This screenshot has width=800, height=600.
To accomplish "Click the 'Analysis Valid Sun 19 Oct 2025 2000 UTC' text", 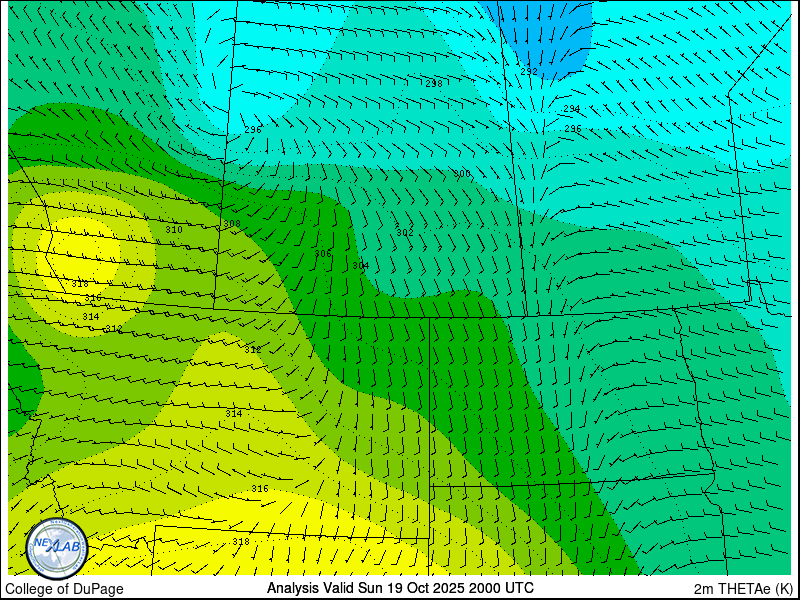I will (400, 588).
